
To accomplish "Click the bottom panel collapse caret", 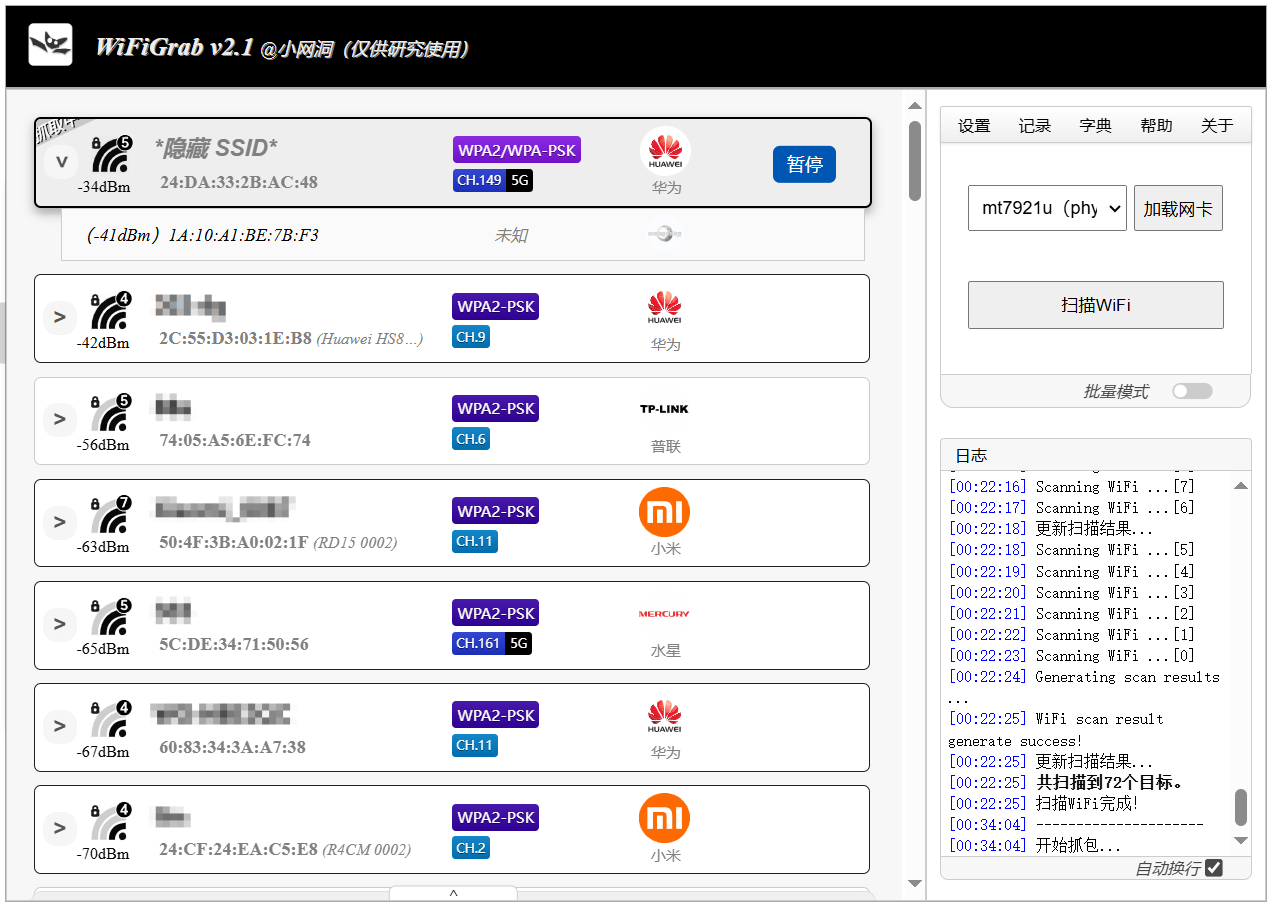I will pyautogui.click(x=453, y=893).
